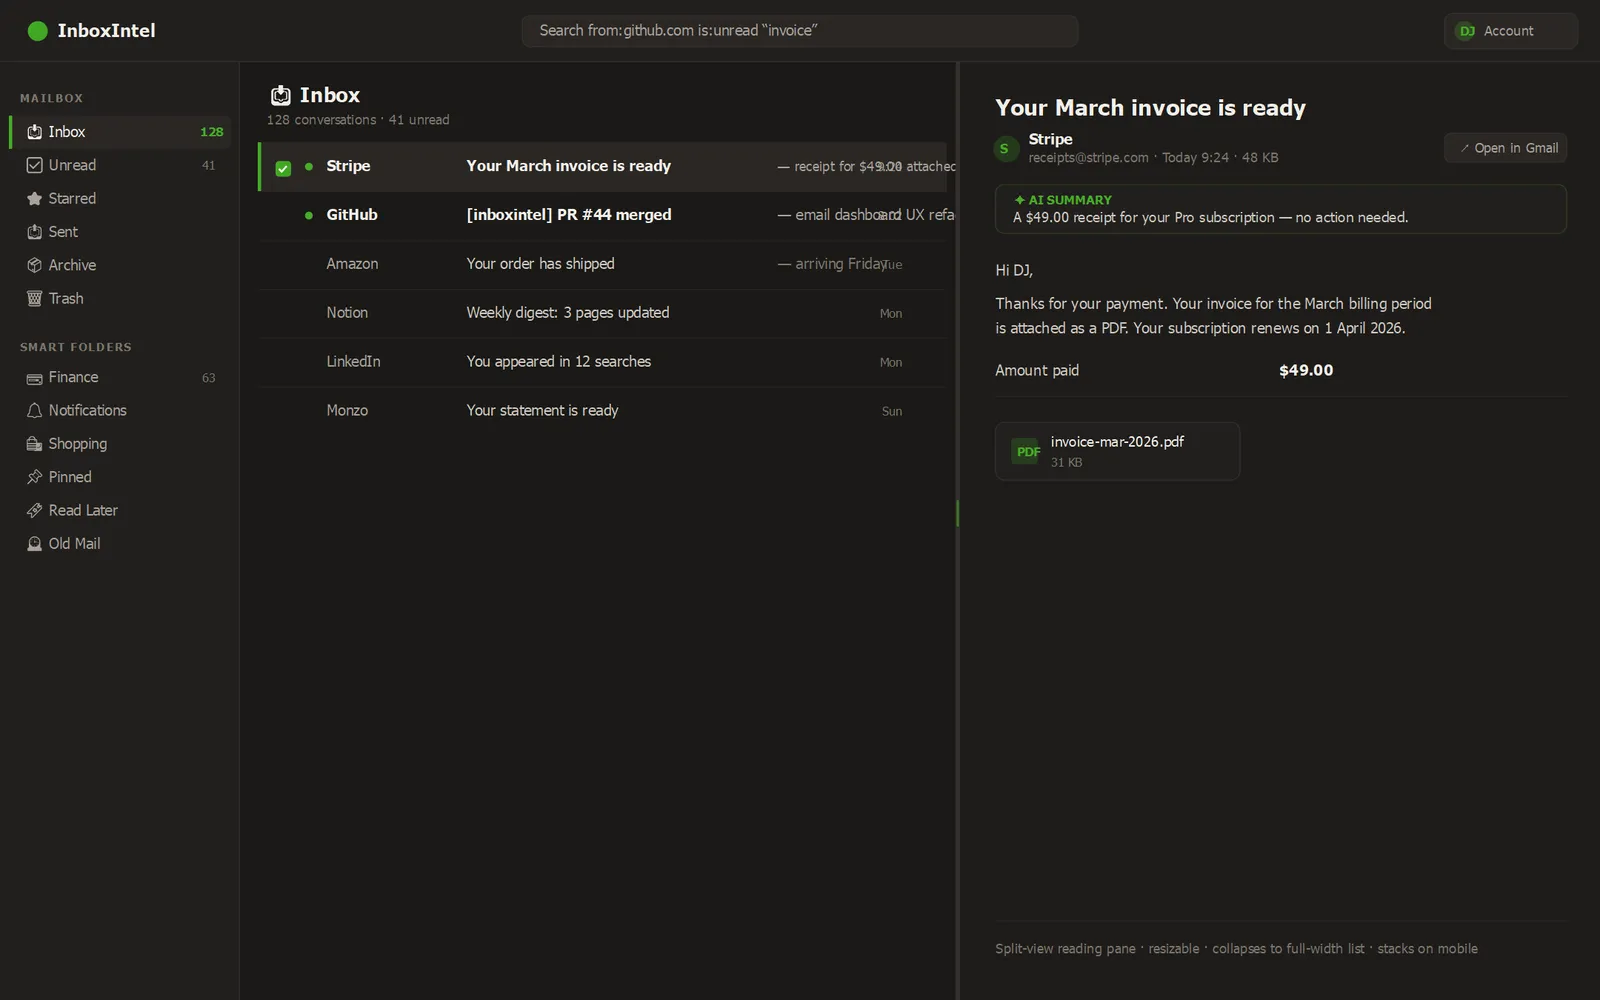Click the '128 conversations · 41 unread' line
This screenshot has width=1600, height=1000.
pyautogui.click(x=358, y=120)
